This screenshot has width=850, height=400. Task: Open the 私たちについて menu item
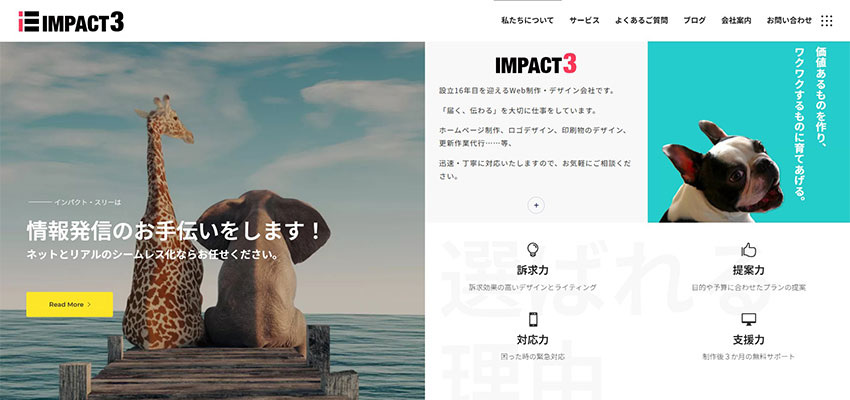(x=527, y=21)
